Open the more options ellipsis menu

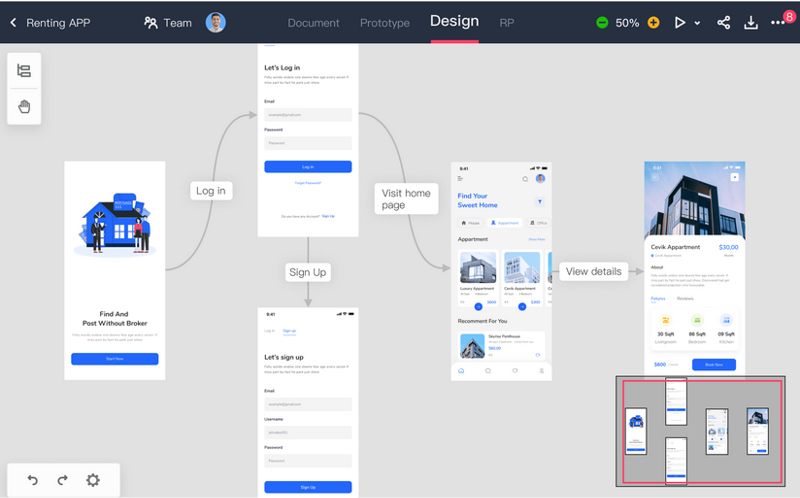(777, 23)
